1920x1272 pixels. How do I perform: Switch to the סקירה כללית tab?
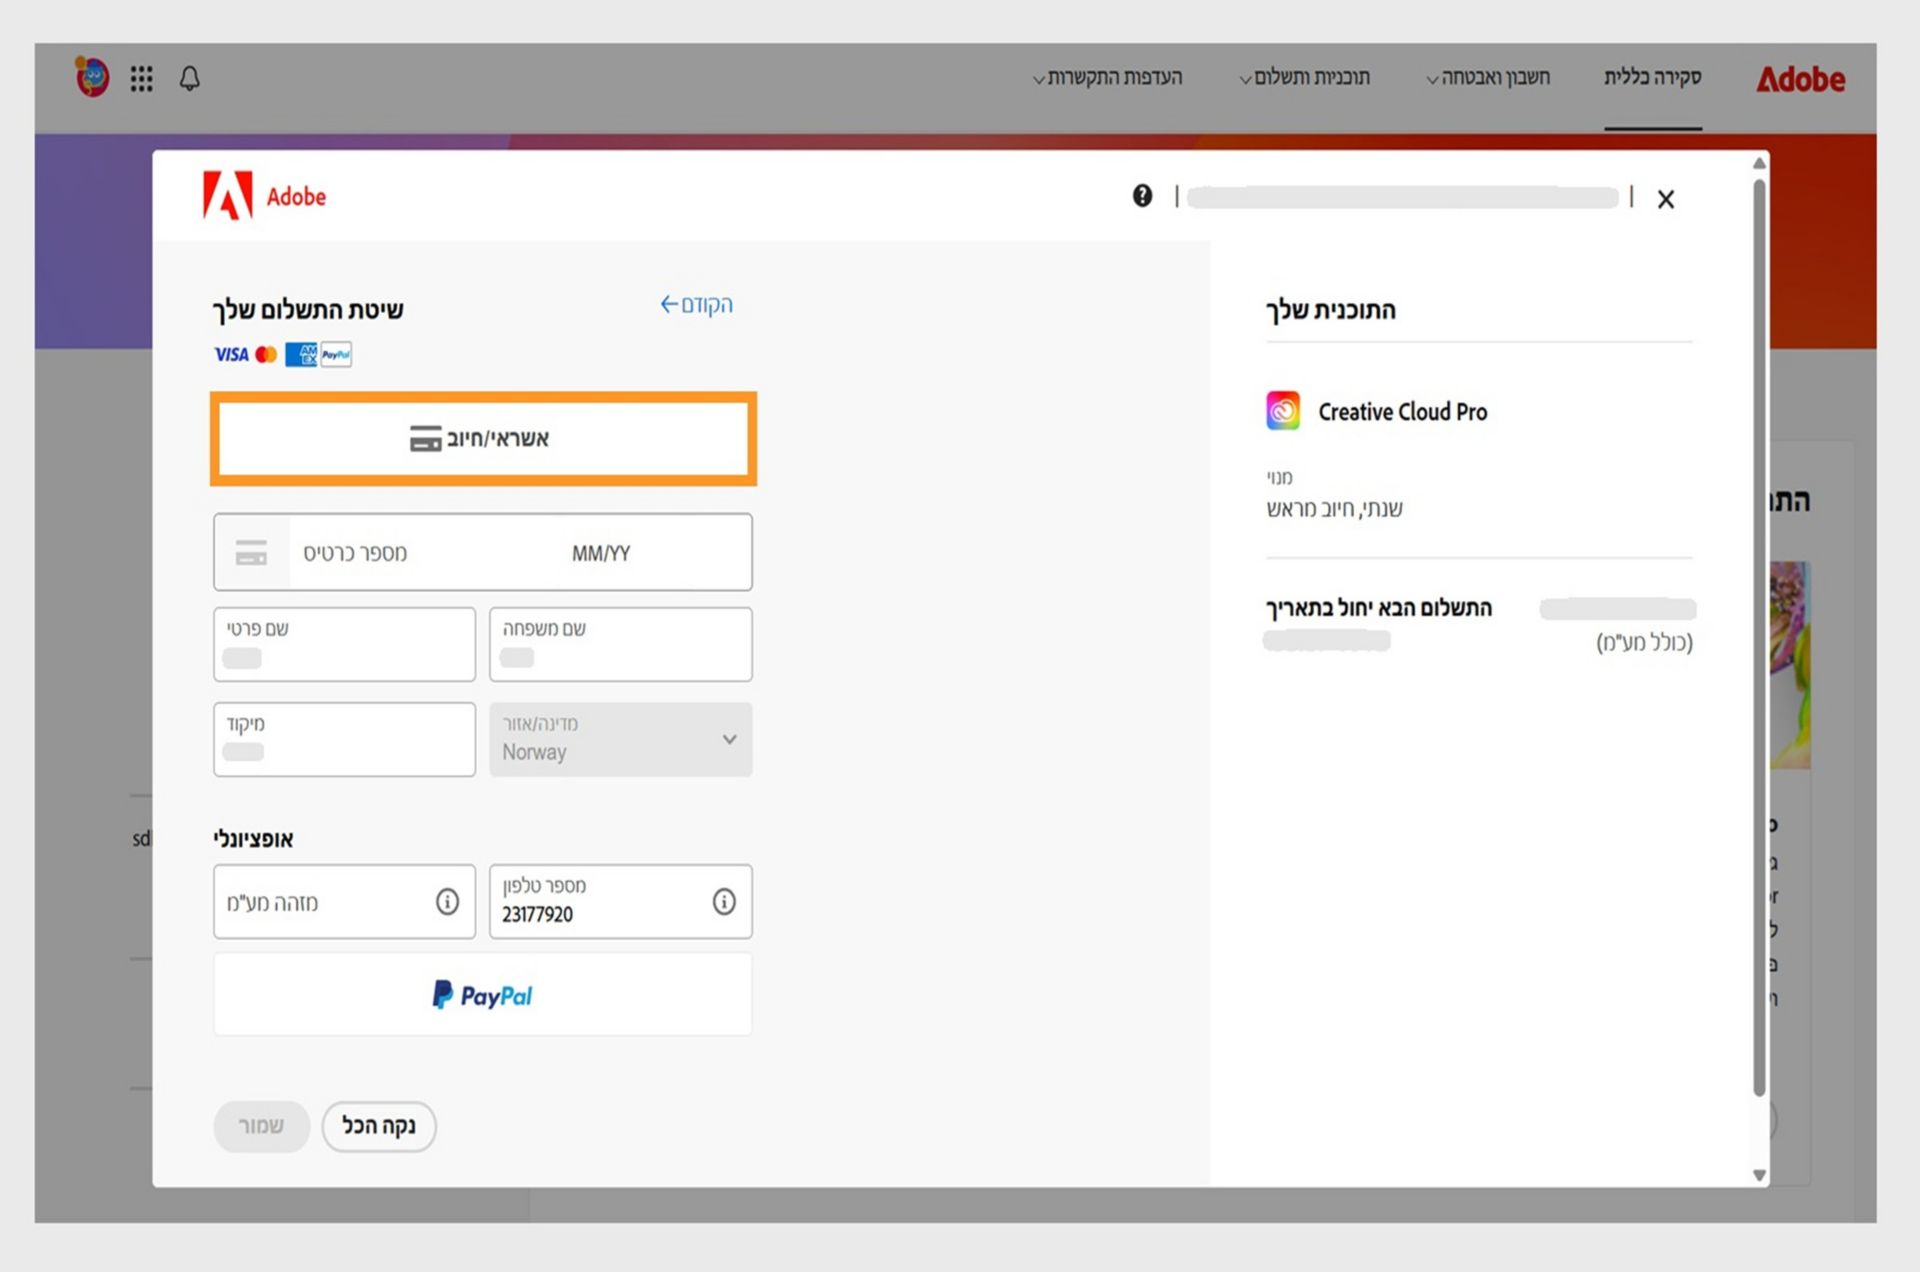coord(1653,77)
